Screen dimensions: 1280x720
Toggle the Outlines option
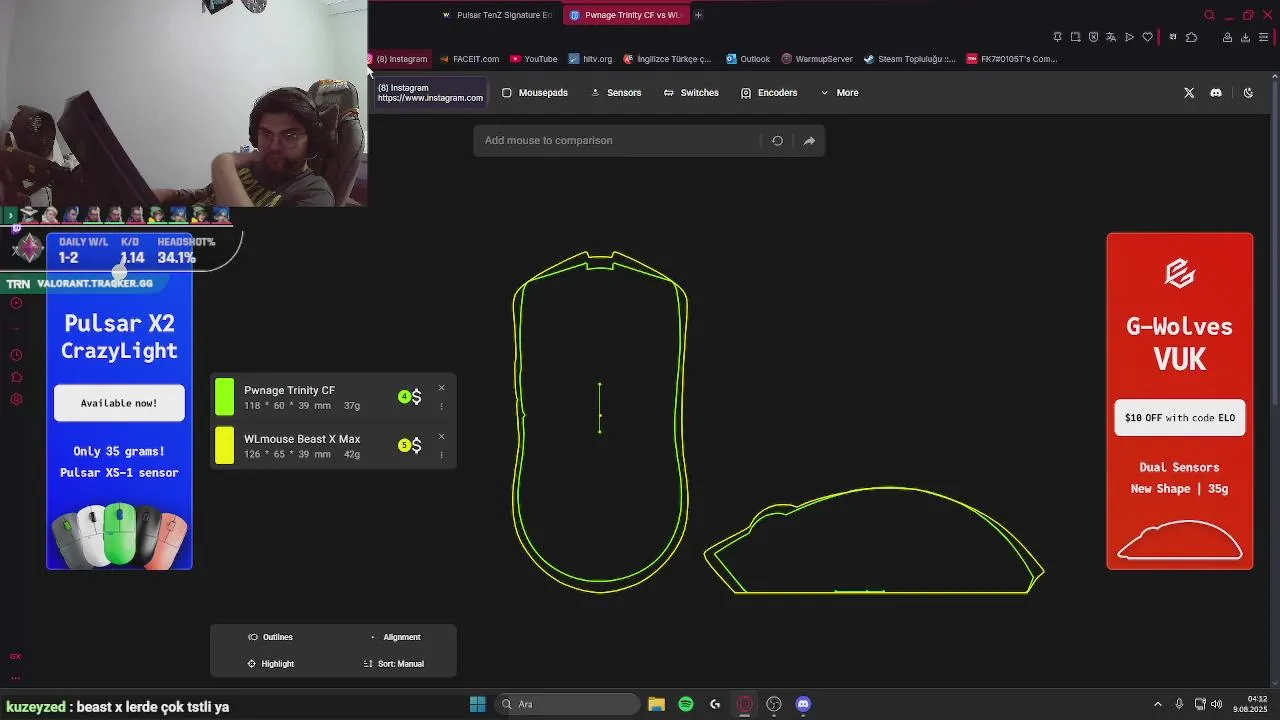tap(270, 637)
